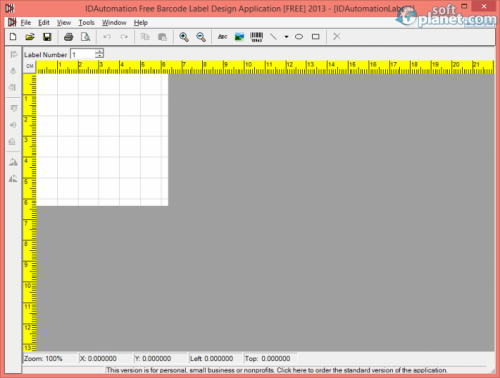The image size is (500, 378).
Task: Click 'Top: 0.000000' status bar value
Action: [x=268, y=359]
